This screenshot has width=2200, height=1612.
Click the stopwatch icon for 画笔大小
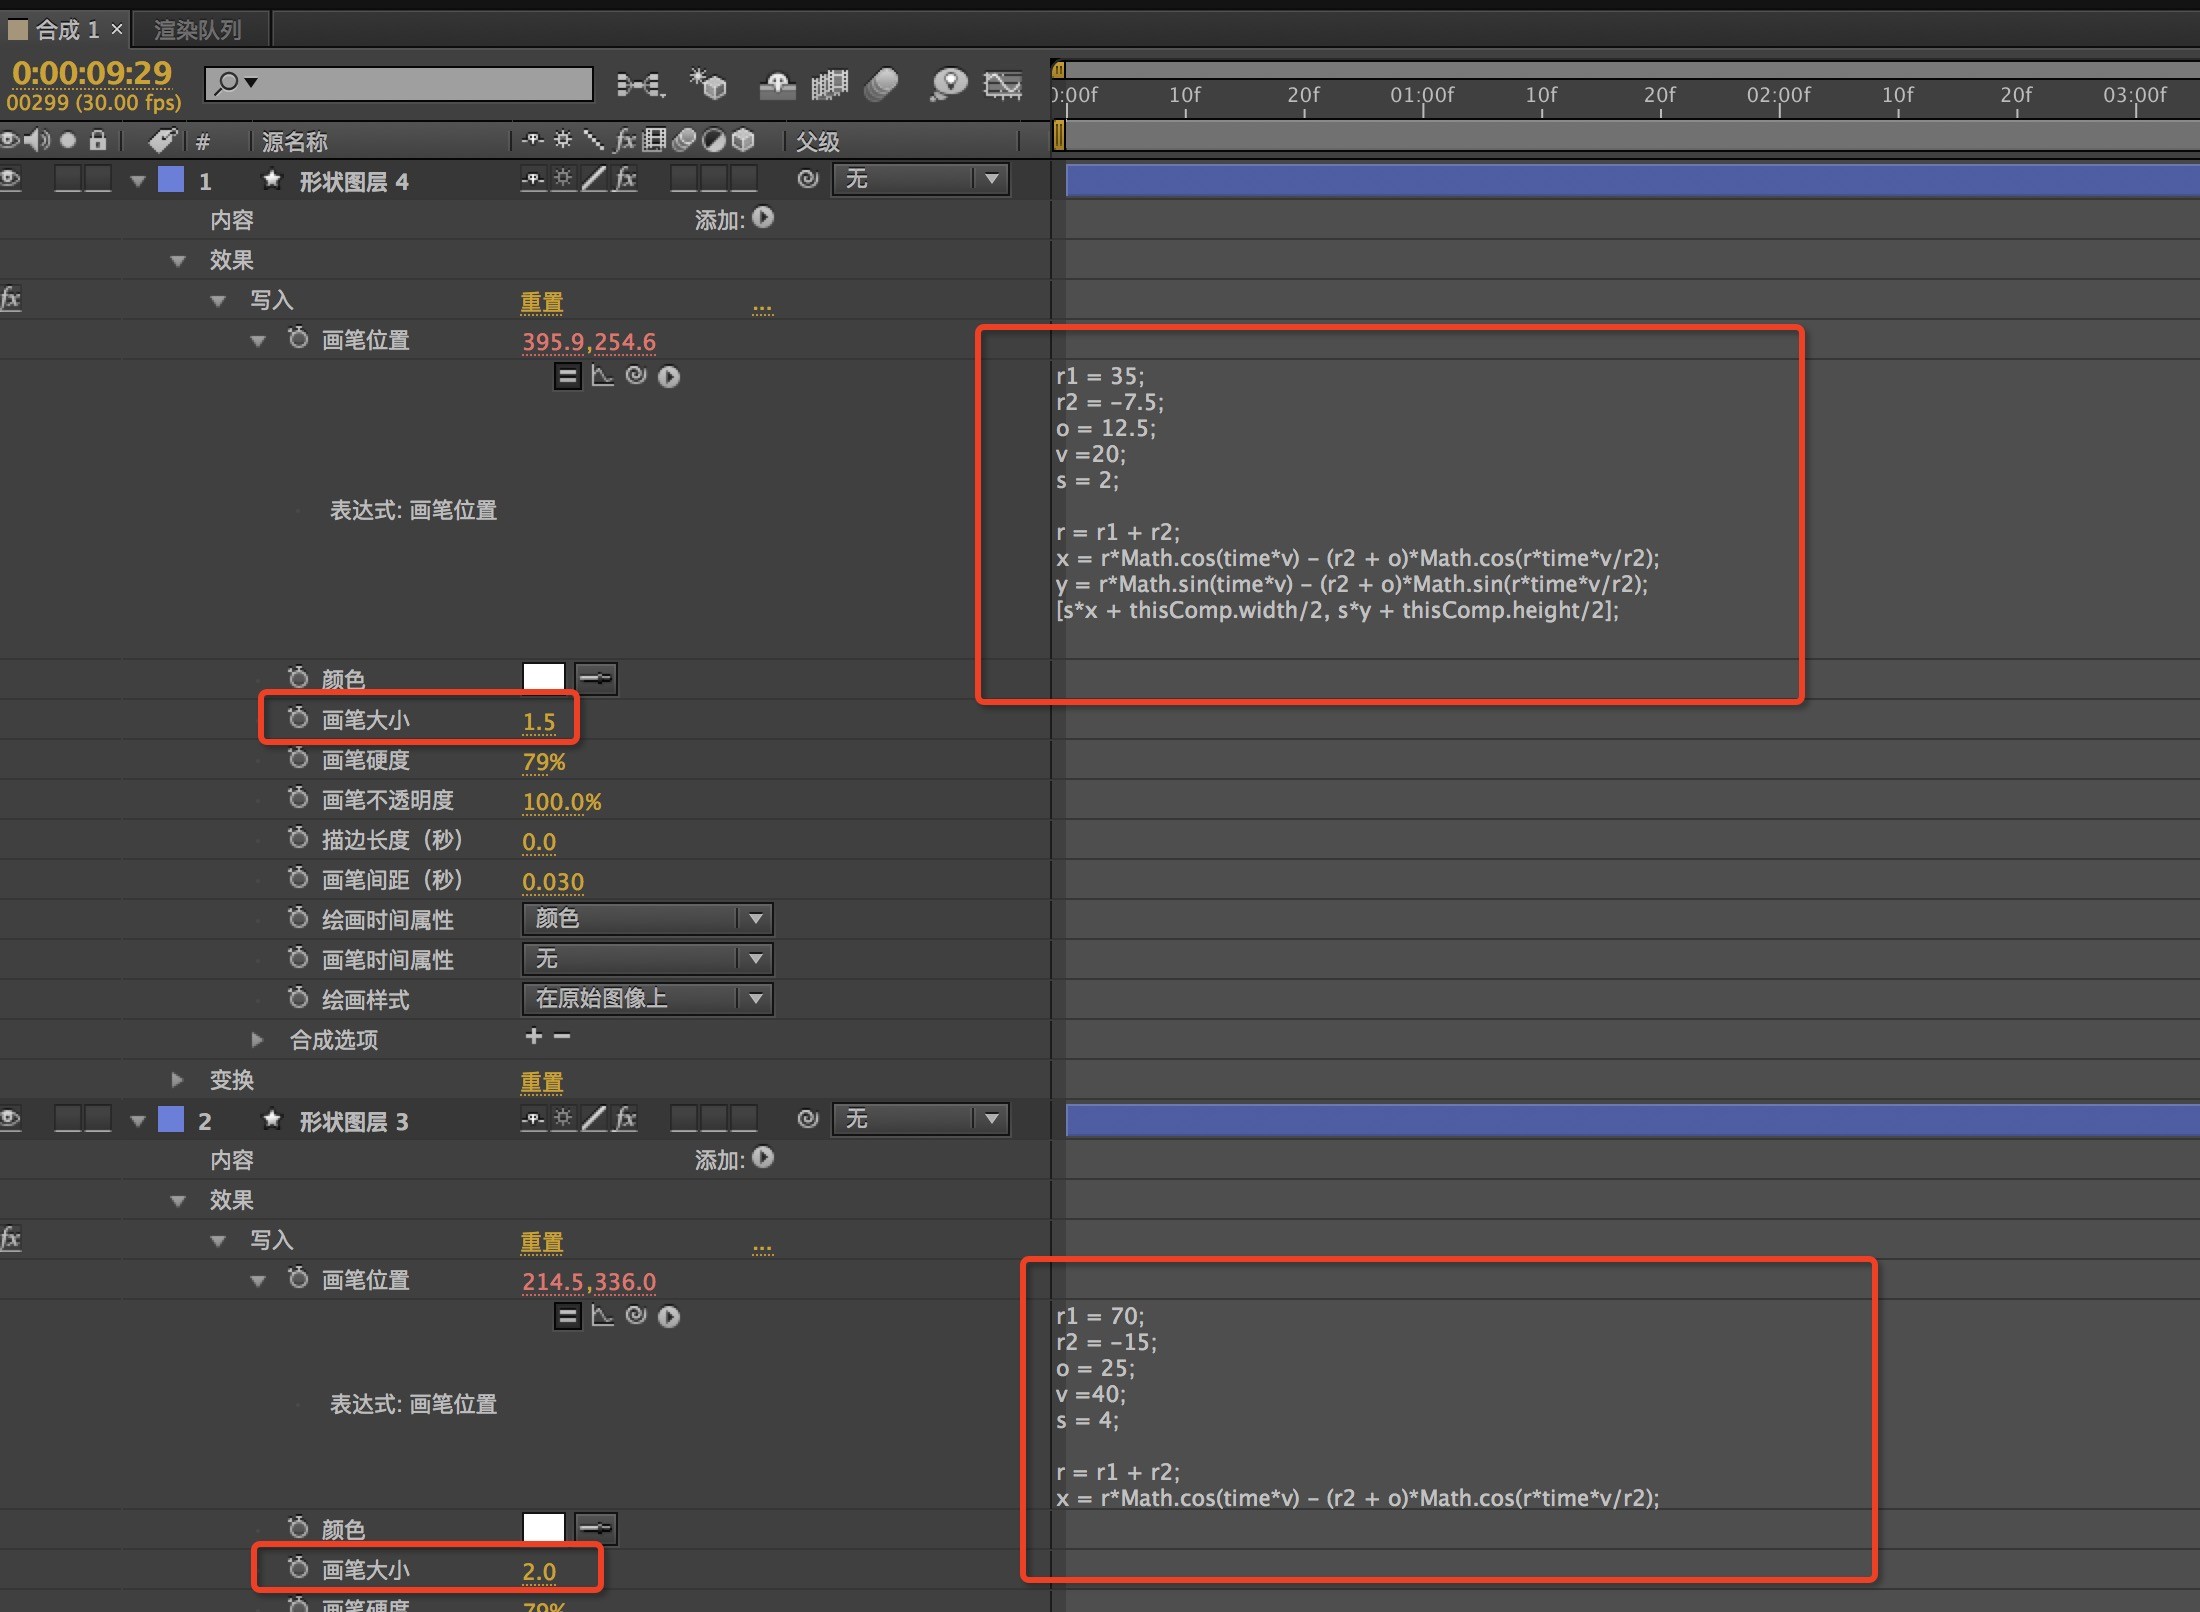click(290, 719)
